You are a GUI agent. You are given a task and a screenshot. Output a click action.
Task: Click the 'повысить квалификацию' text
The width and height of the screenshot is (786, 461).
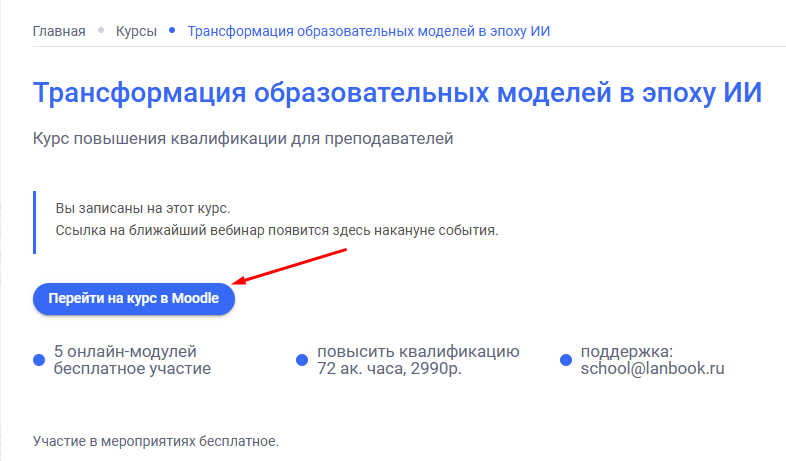coord(418,351)
